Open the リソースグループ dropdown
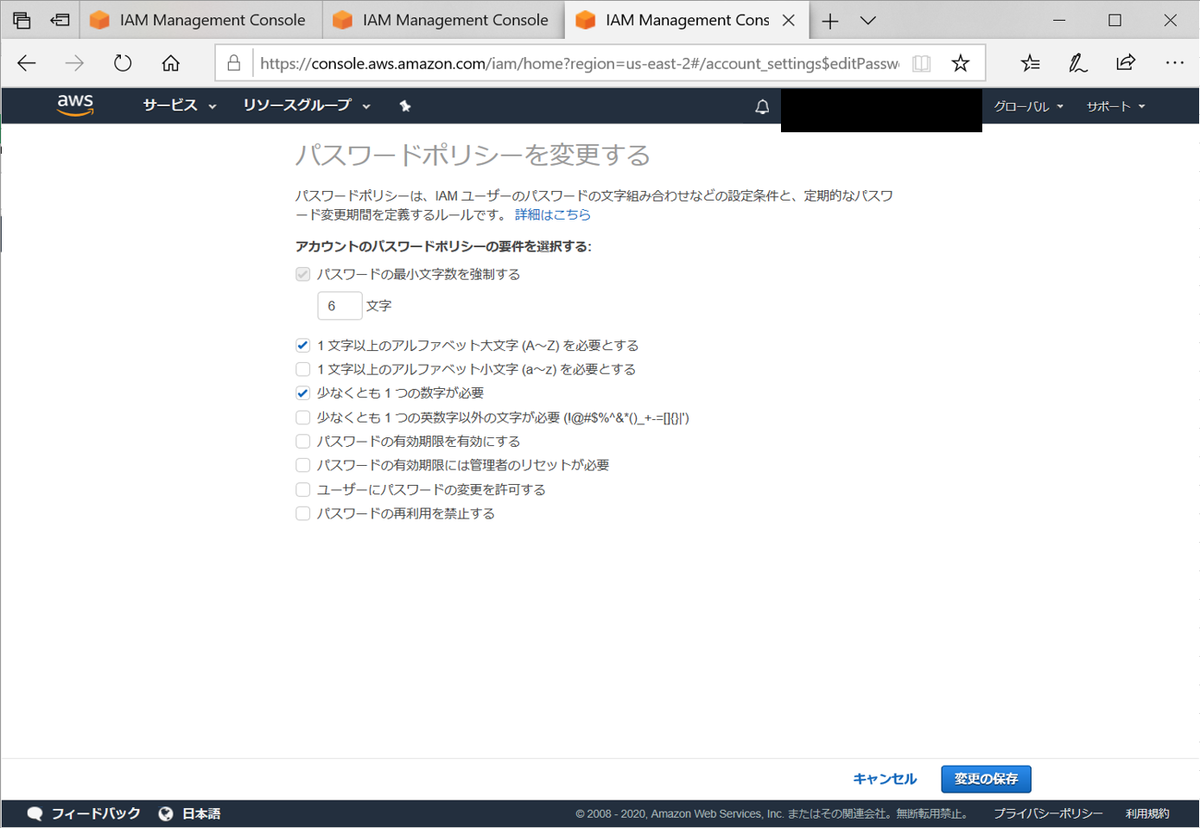This screenshot has width=1200, height=828. click(297, 105)
